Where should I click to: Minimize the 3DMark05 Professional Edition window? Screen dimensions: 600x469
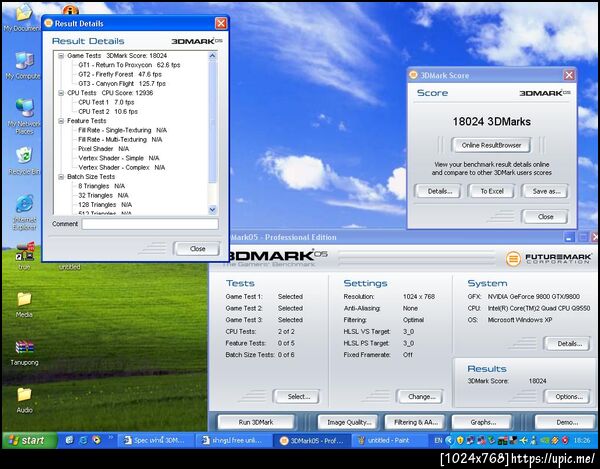pyautogui.click(x=569, y=237)
